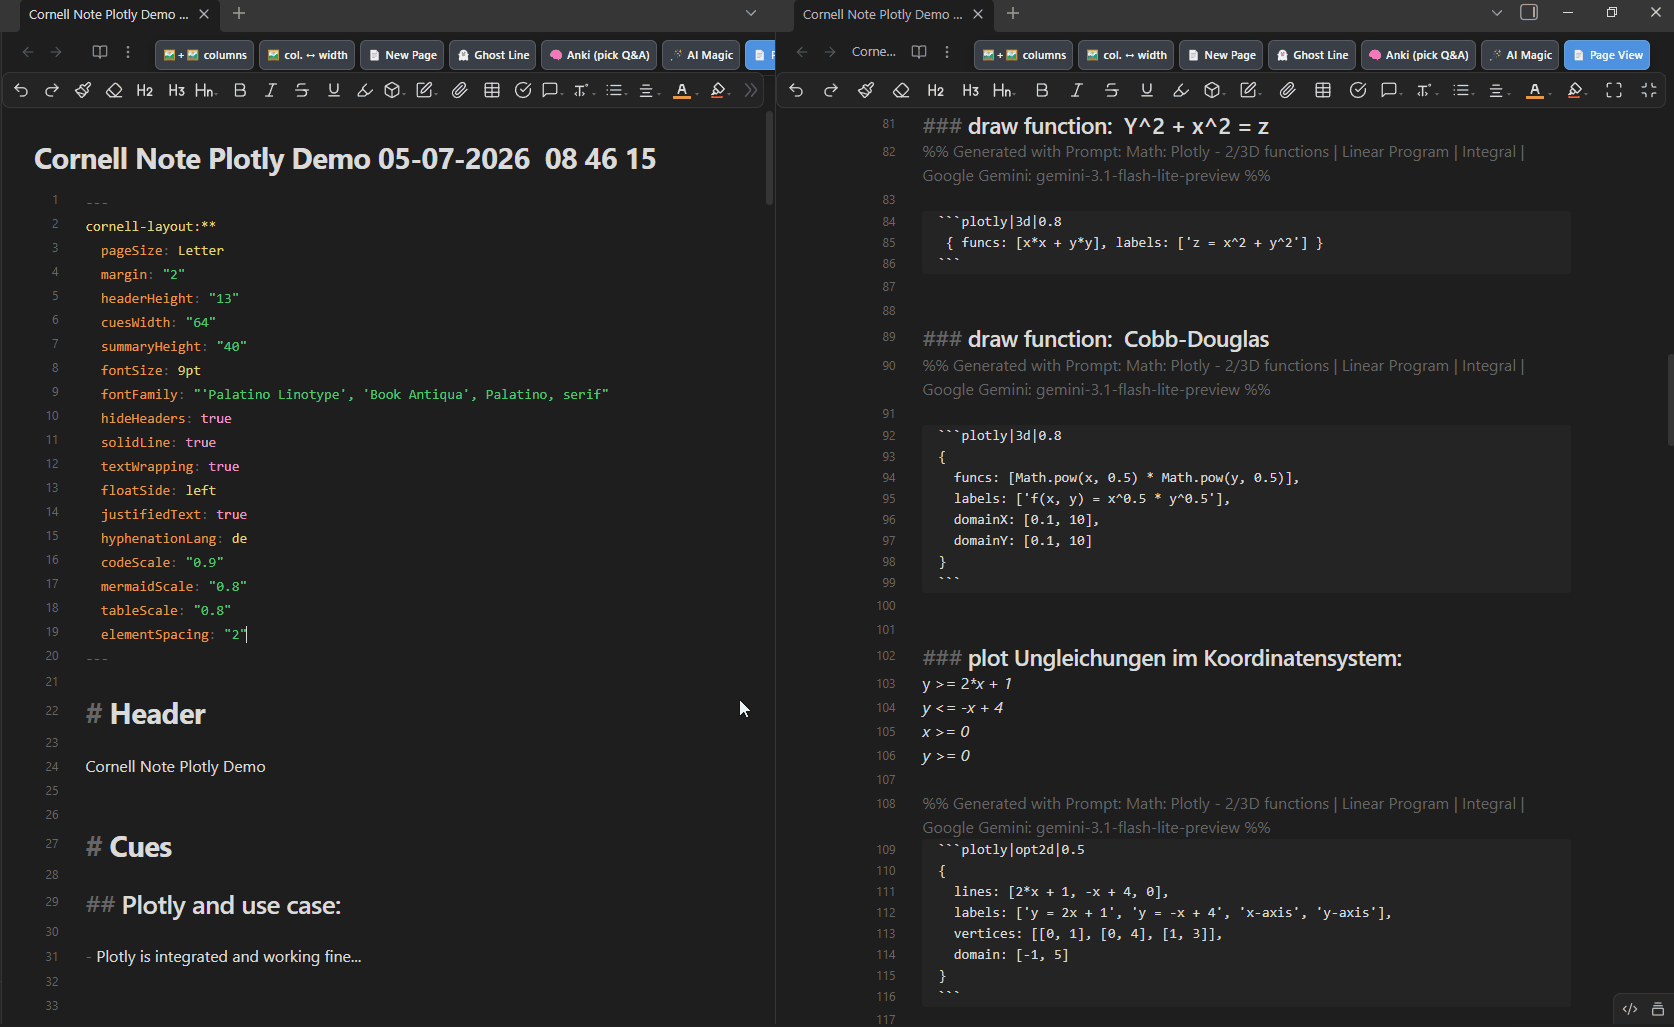The image size is (1674, 1027).
Task: Open the left pane tab list chevron
Action: coord(751,13)
